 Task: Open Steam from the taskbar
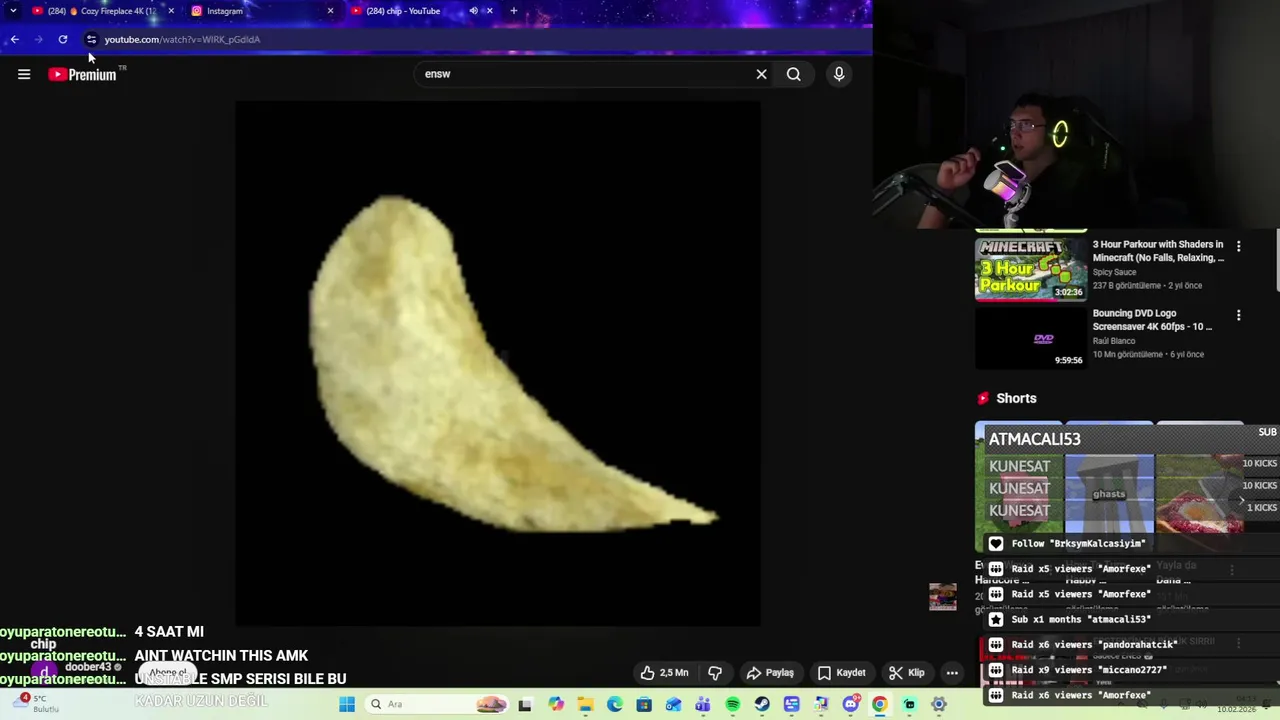click(x=762, y=704)
